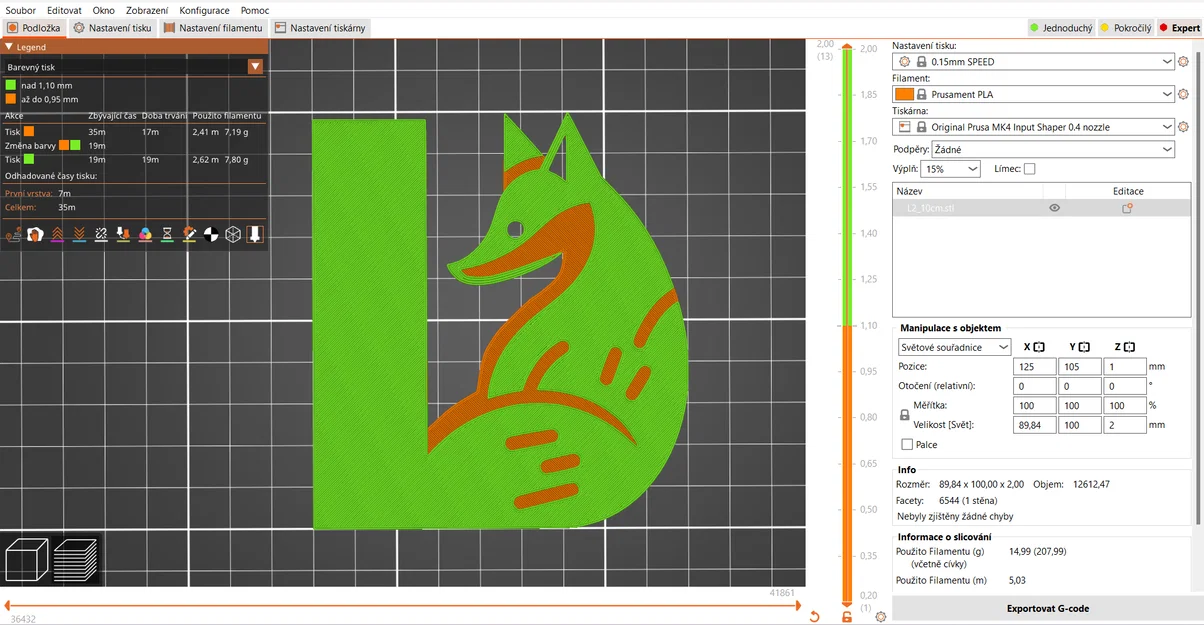Click the Exportovat G-code button

[x=1047, y=608]
